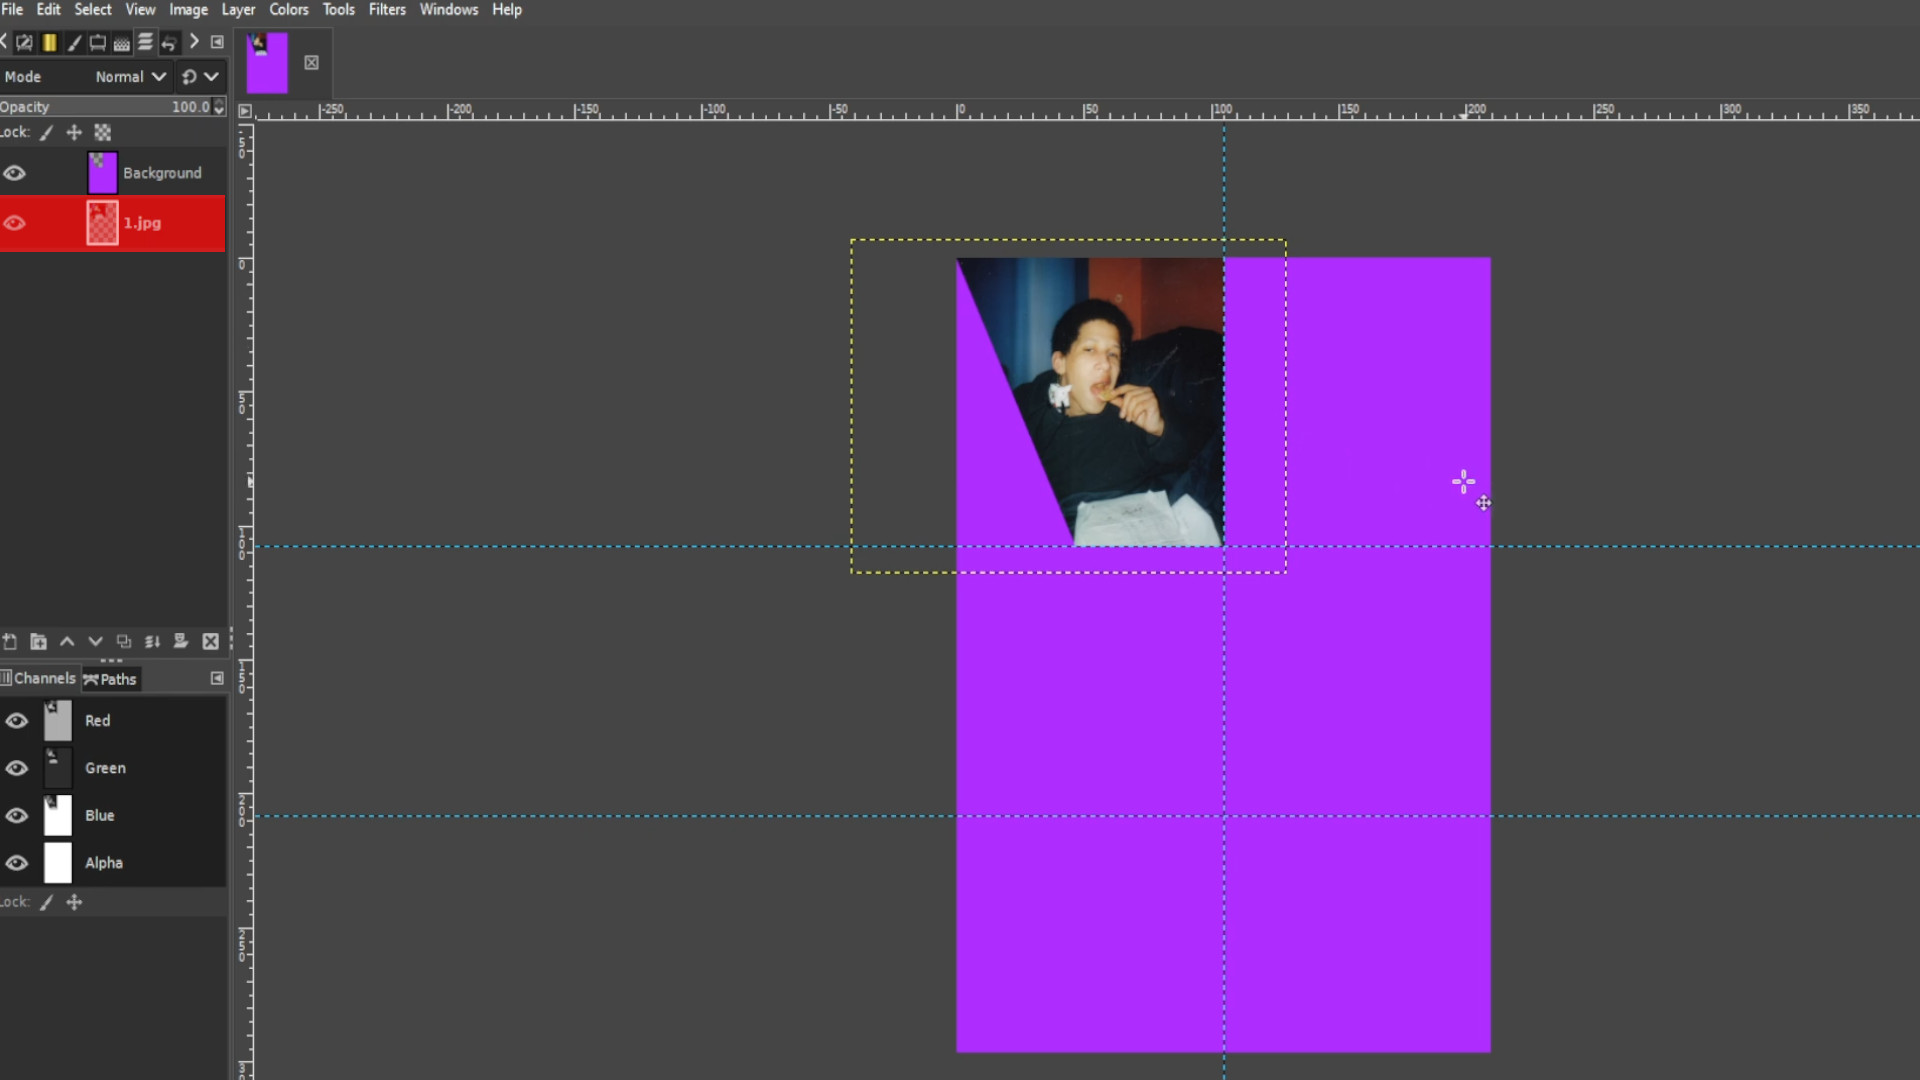This screenshot has width=1920, height=1080.
Task: Open the View menu
Action: (140, 9)
